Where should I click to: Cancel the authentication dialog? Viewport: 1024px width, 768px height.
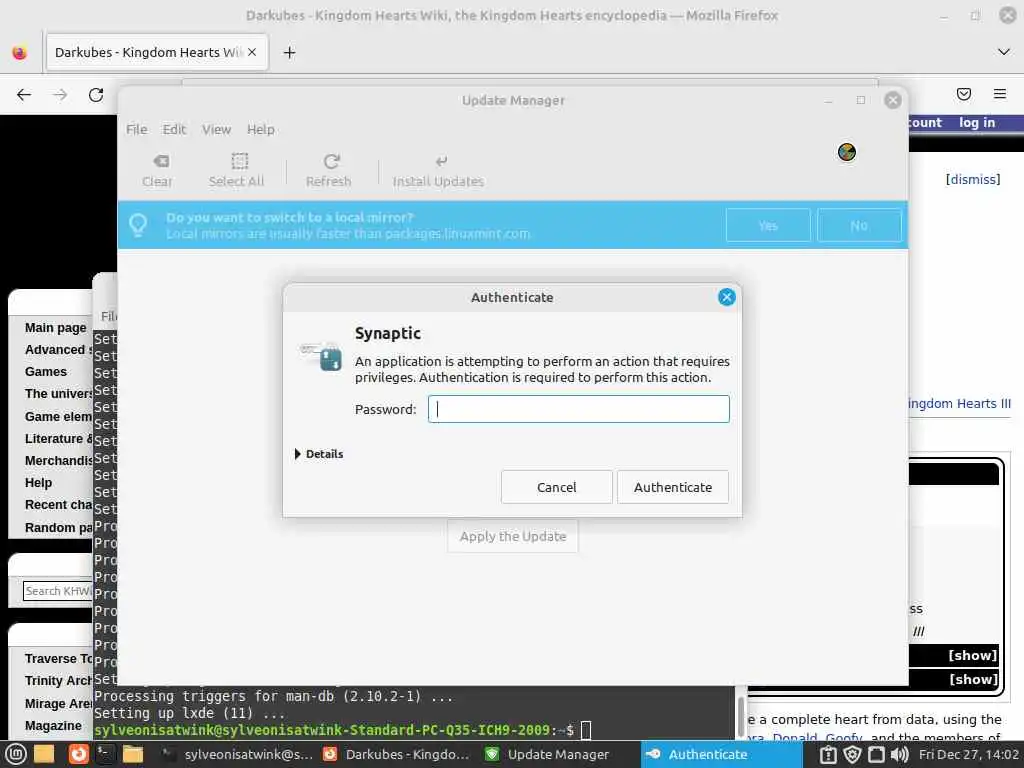(x=556, y=487)
